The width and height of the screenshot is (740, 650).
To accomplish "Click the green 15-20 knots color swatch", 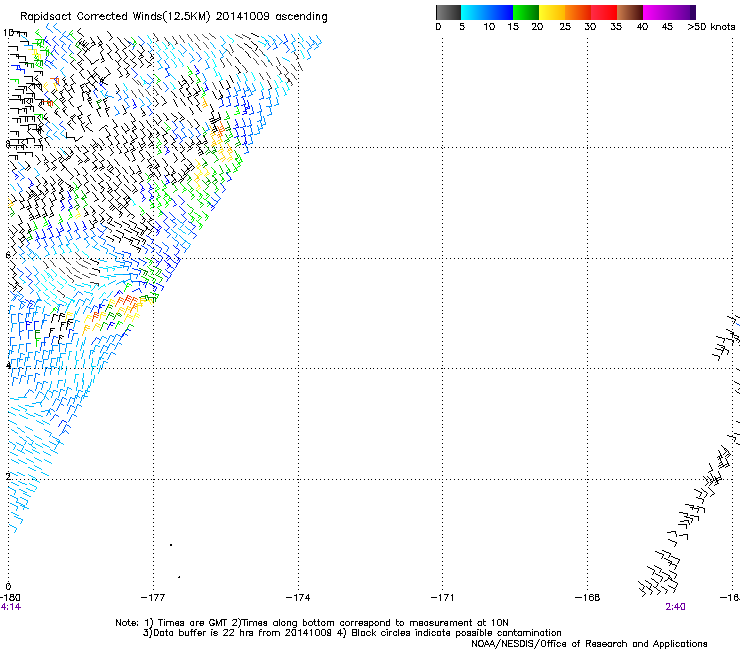I will click(x=526, y=12).
